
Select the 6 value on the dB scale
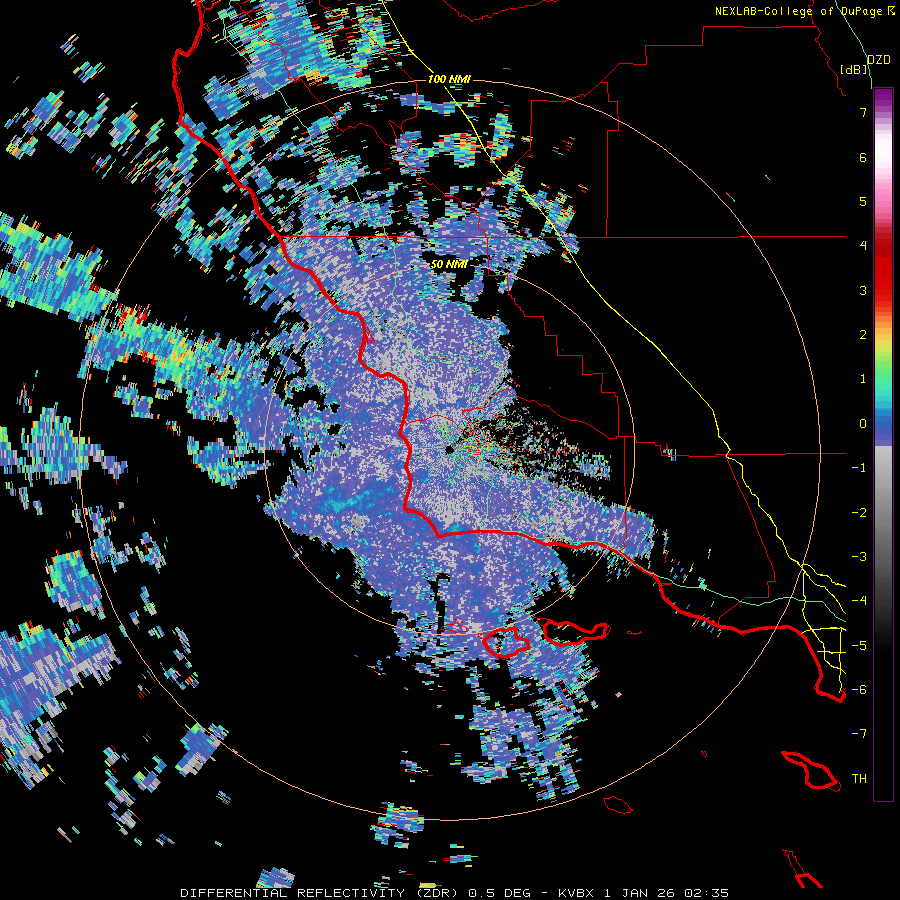(863, 157)
